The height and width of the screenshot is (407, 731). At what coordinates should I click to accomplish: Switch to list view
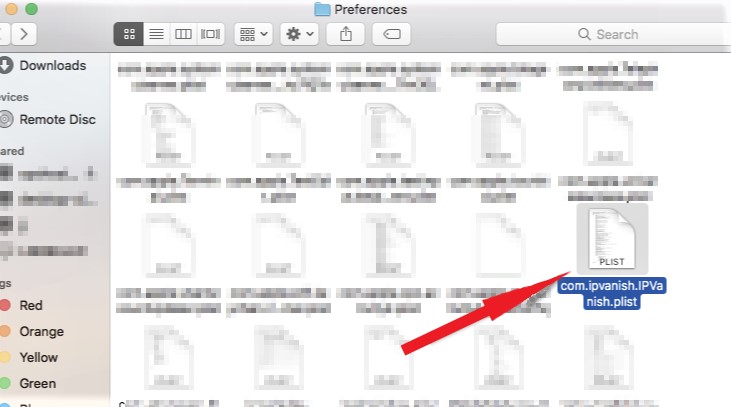point(157,34)
